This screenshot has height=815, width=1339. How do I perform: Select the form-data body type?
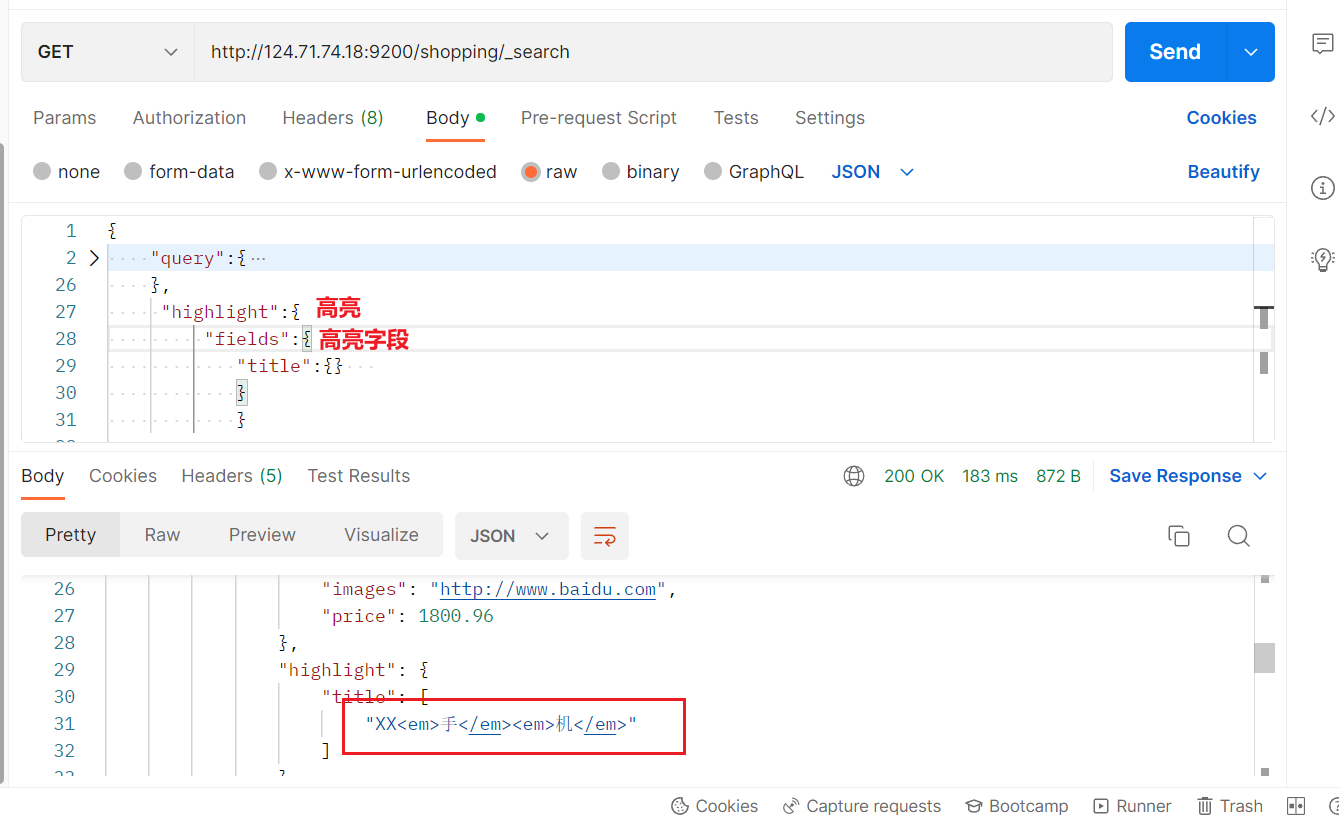pyautogui.click(x=179, y=171)
